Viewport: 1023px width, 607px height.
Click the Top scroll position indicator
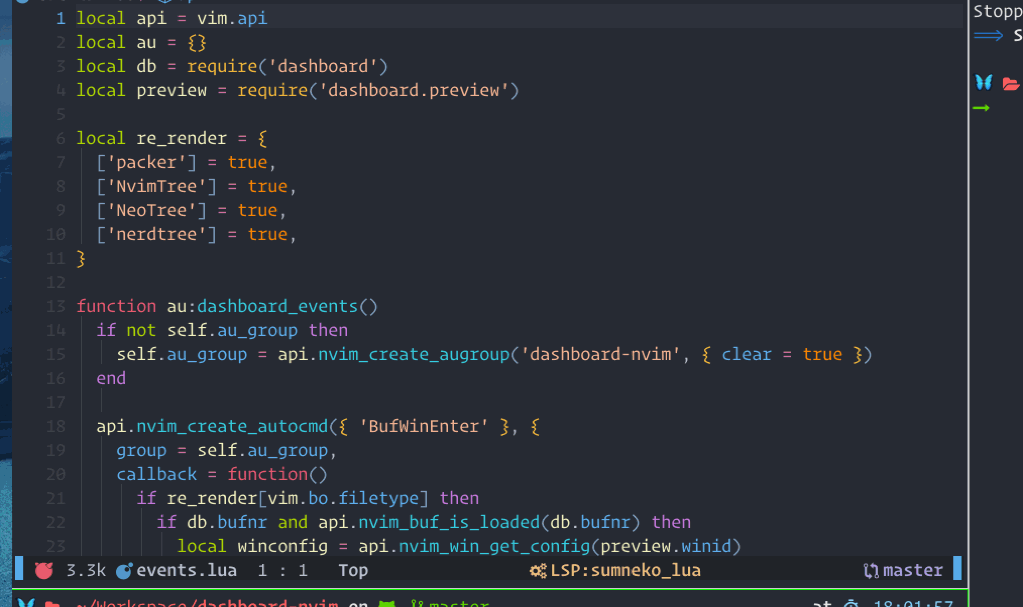352,570
